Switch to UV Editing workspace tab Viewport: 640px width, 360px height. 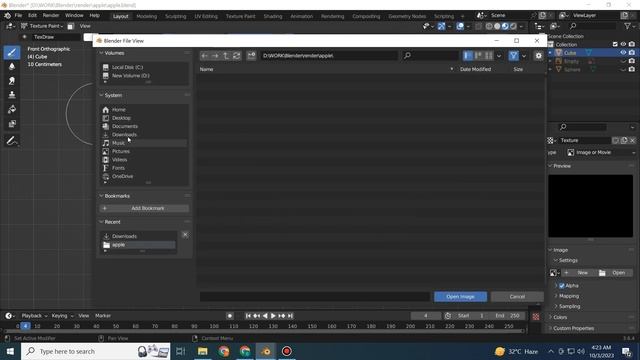point(206,16)
